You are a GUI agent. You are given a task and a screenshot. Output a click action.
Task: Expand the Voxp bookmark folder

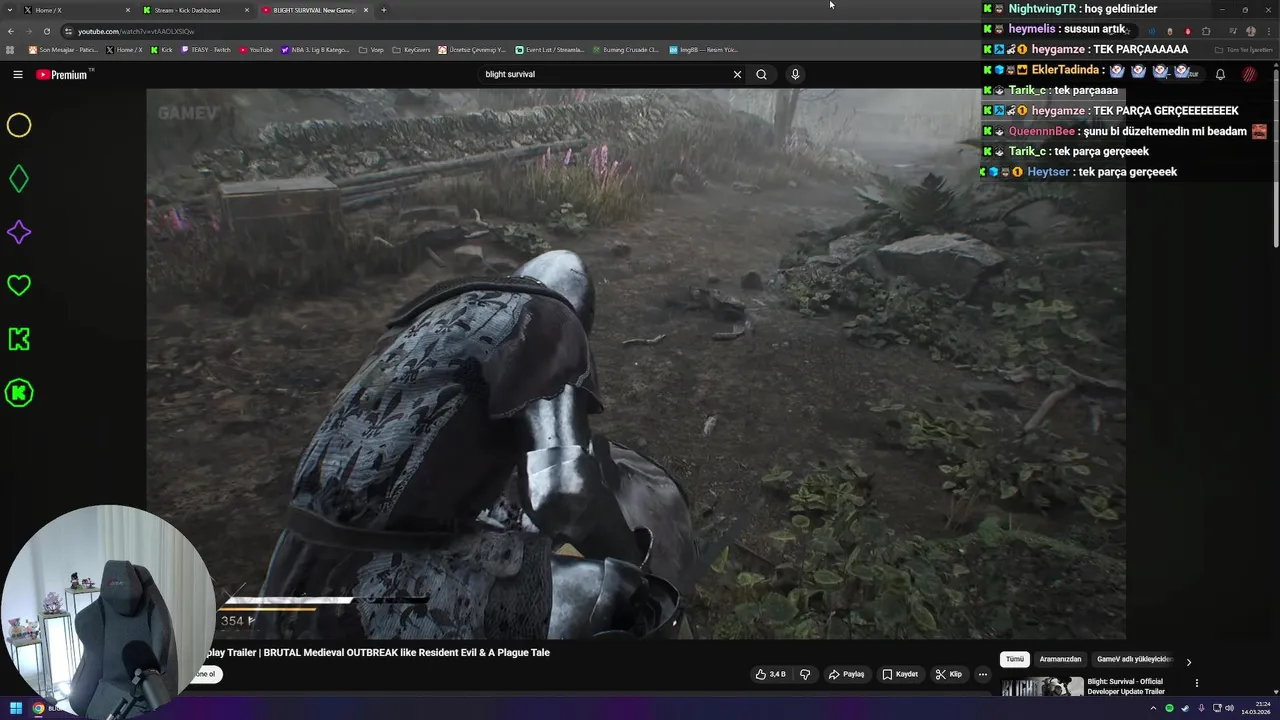click(372, 49)
